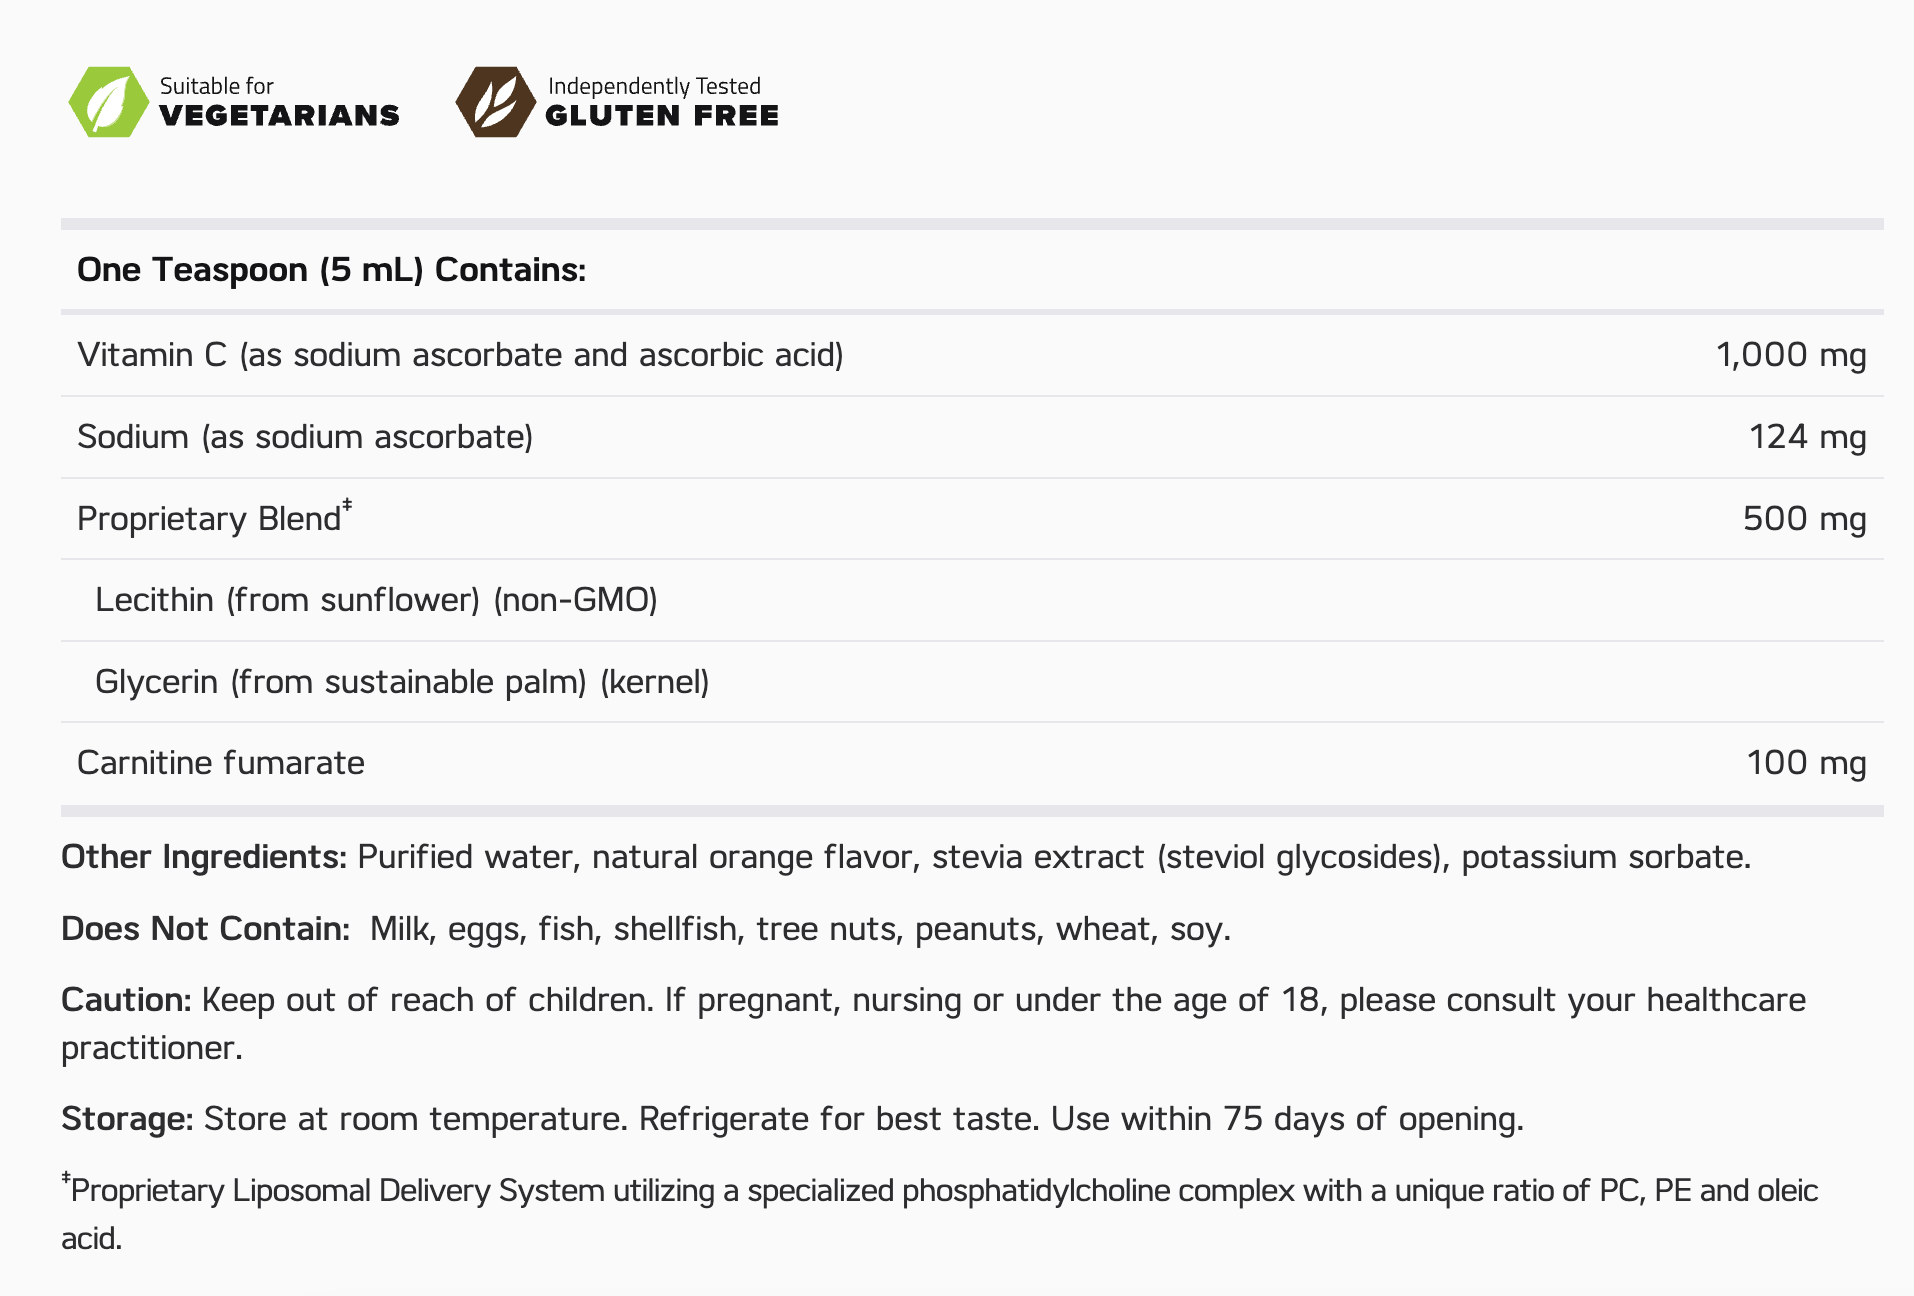Select the Lecithin (from sunflower) row
Screen dimensions: 1914x1296
(x=376, y=600)
